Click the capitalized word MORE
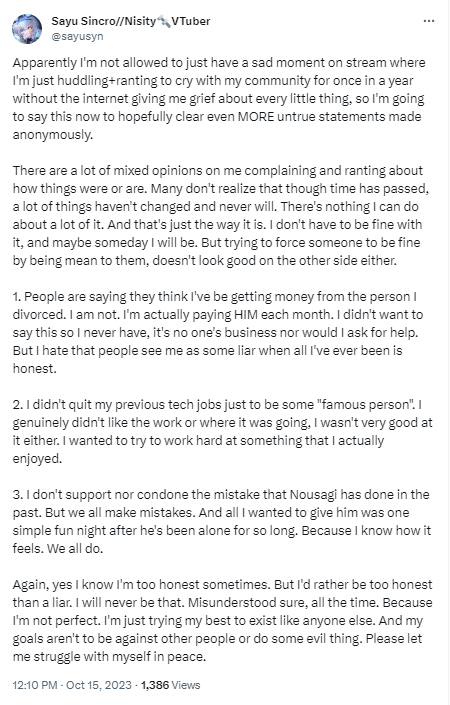Screen dimensions: 450x705 tap(256, 116)
